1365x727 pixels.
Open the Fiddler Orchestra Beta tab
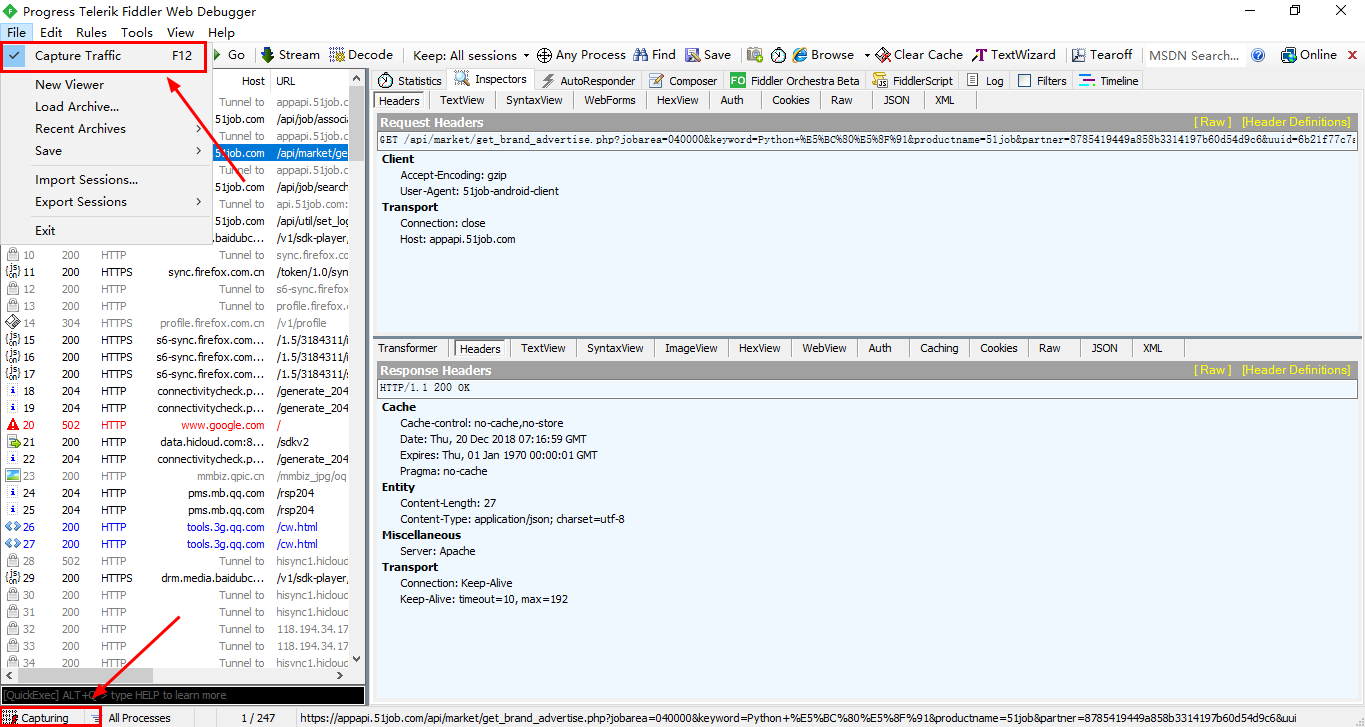[795, 81]
